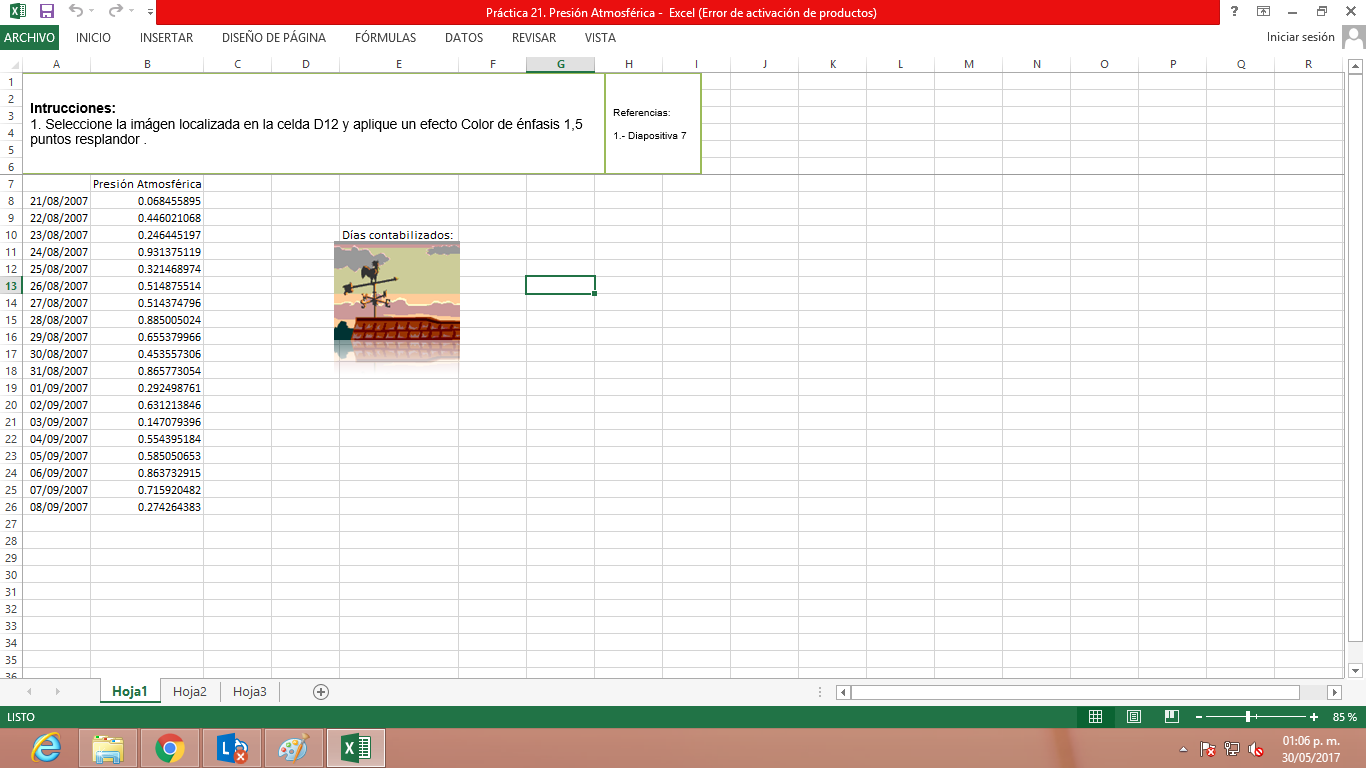Zoom out using the minus button

click(x=1199, y=717)
